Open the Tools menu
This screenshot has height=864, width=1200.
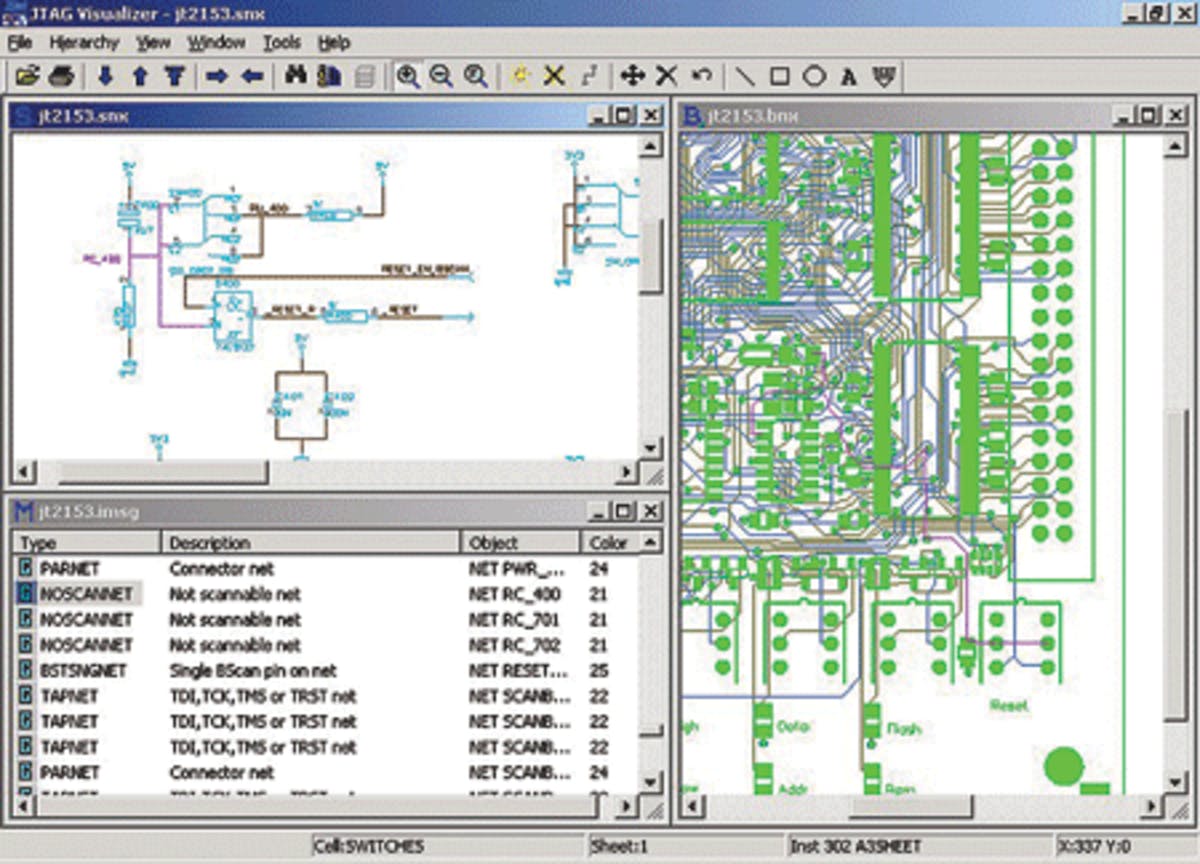point(285,42)
